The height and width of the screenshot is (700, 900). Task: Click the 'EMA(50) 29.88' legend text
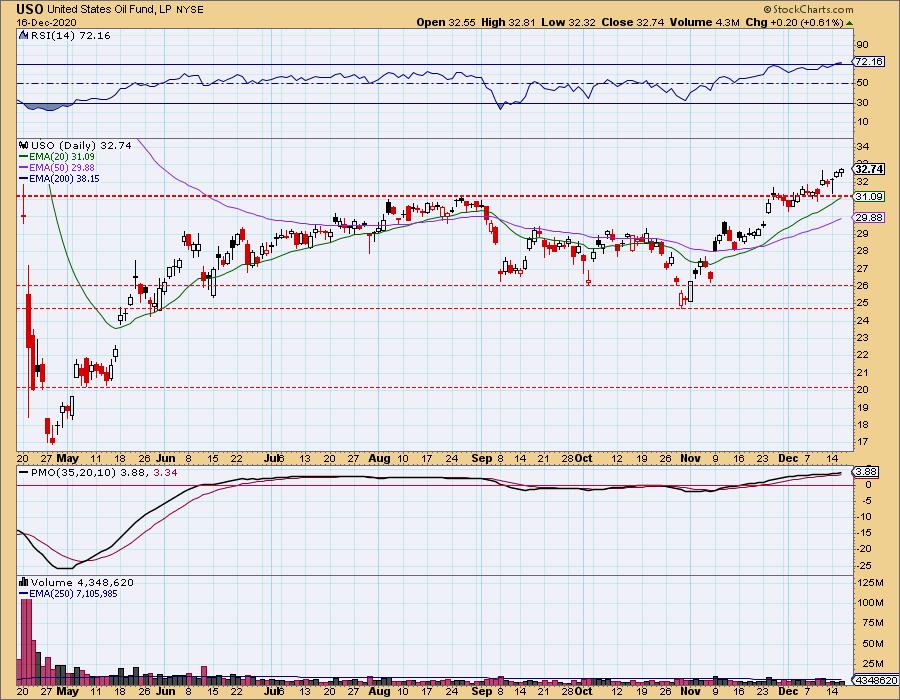[x=62, y=168]
